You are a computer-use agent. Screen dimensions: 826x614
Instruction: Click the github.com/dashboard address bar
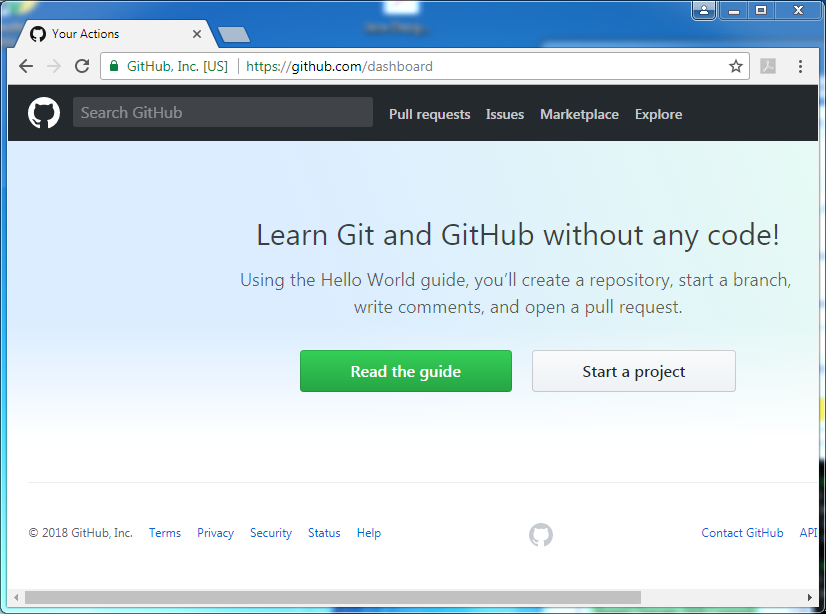point(425,66)
